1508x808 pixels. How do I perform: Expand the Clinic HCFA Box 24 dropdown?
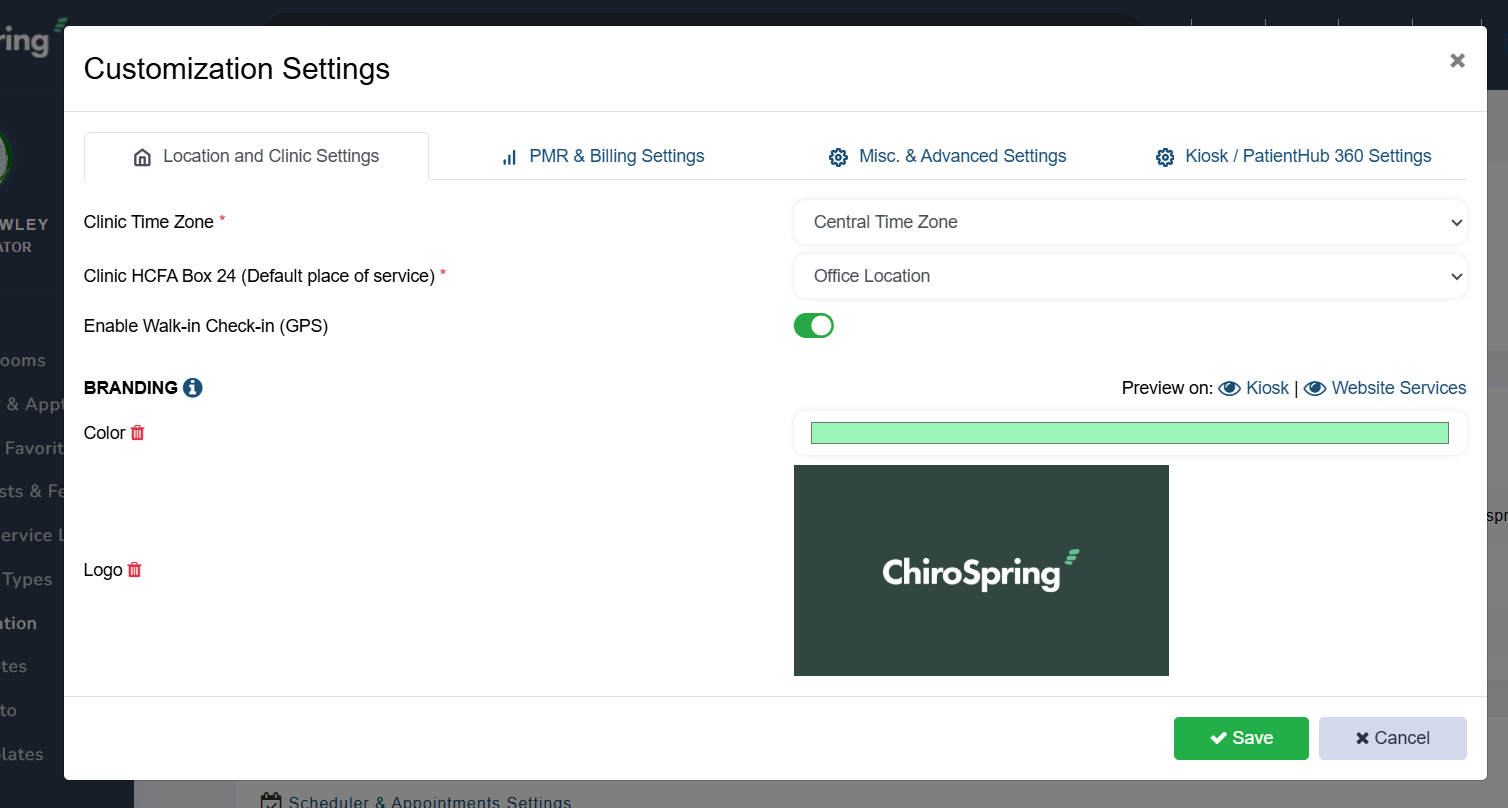point(1130,276)
